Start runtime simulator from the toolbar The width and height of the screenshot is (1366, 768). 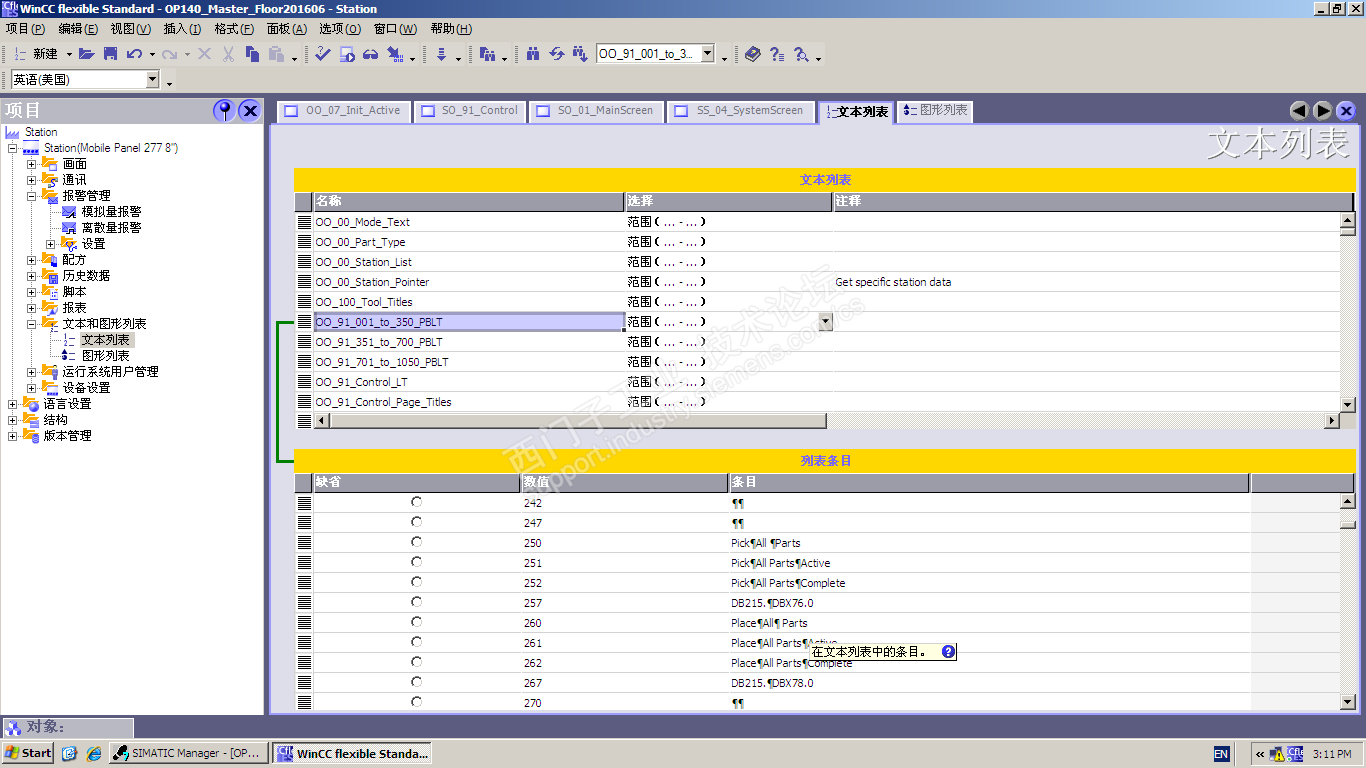[x=347, y=54]
